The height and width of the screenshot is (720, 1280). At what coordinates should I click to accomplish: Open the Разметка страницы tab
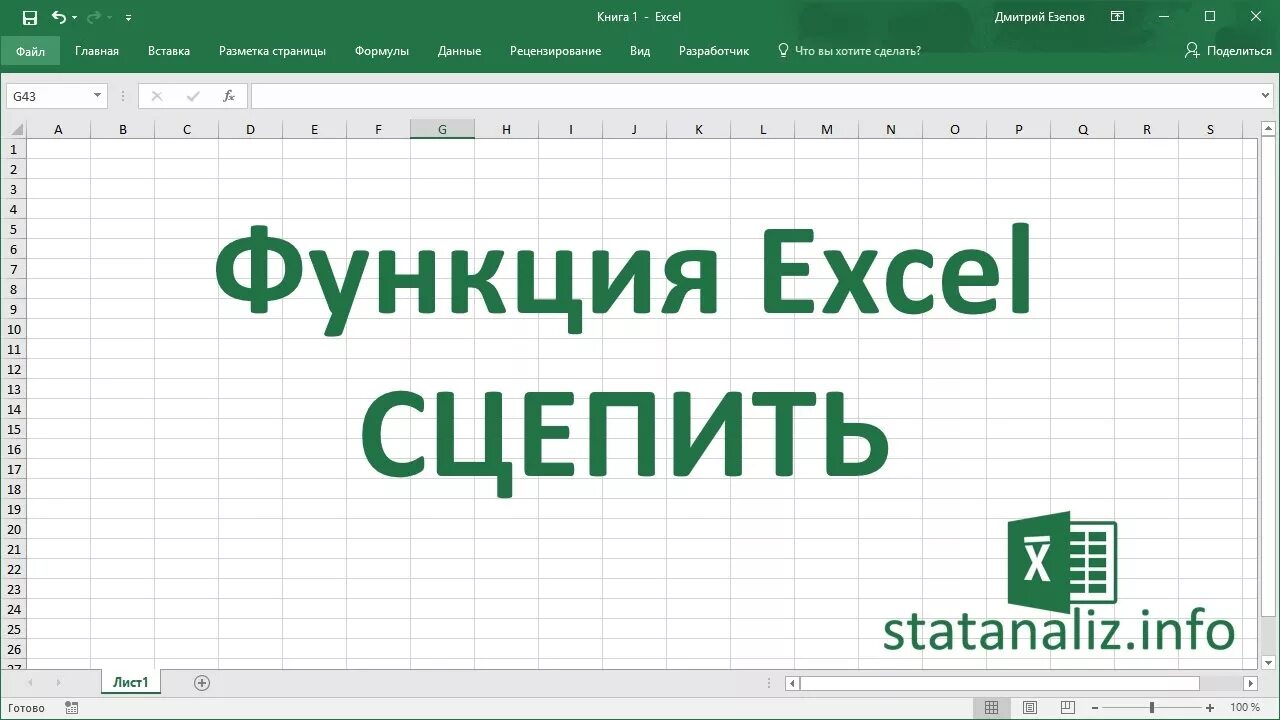[x=272, y=51]
